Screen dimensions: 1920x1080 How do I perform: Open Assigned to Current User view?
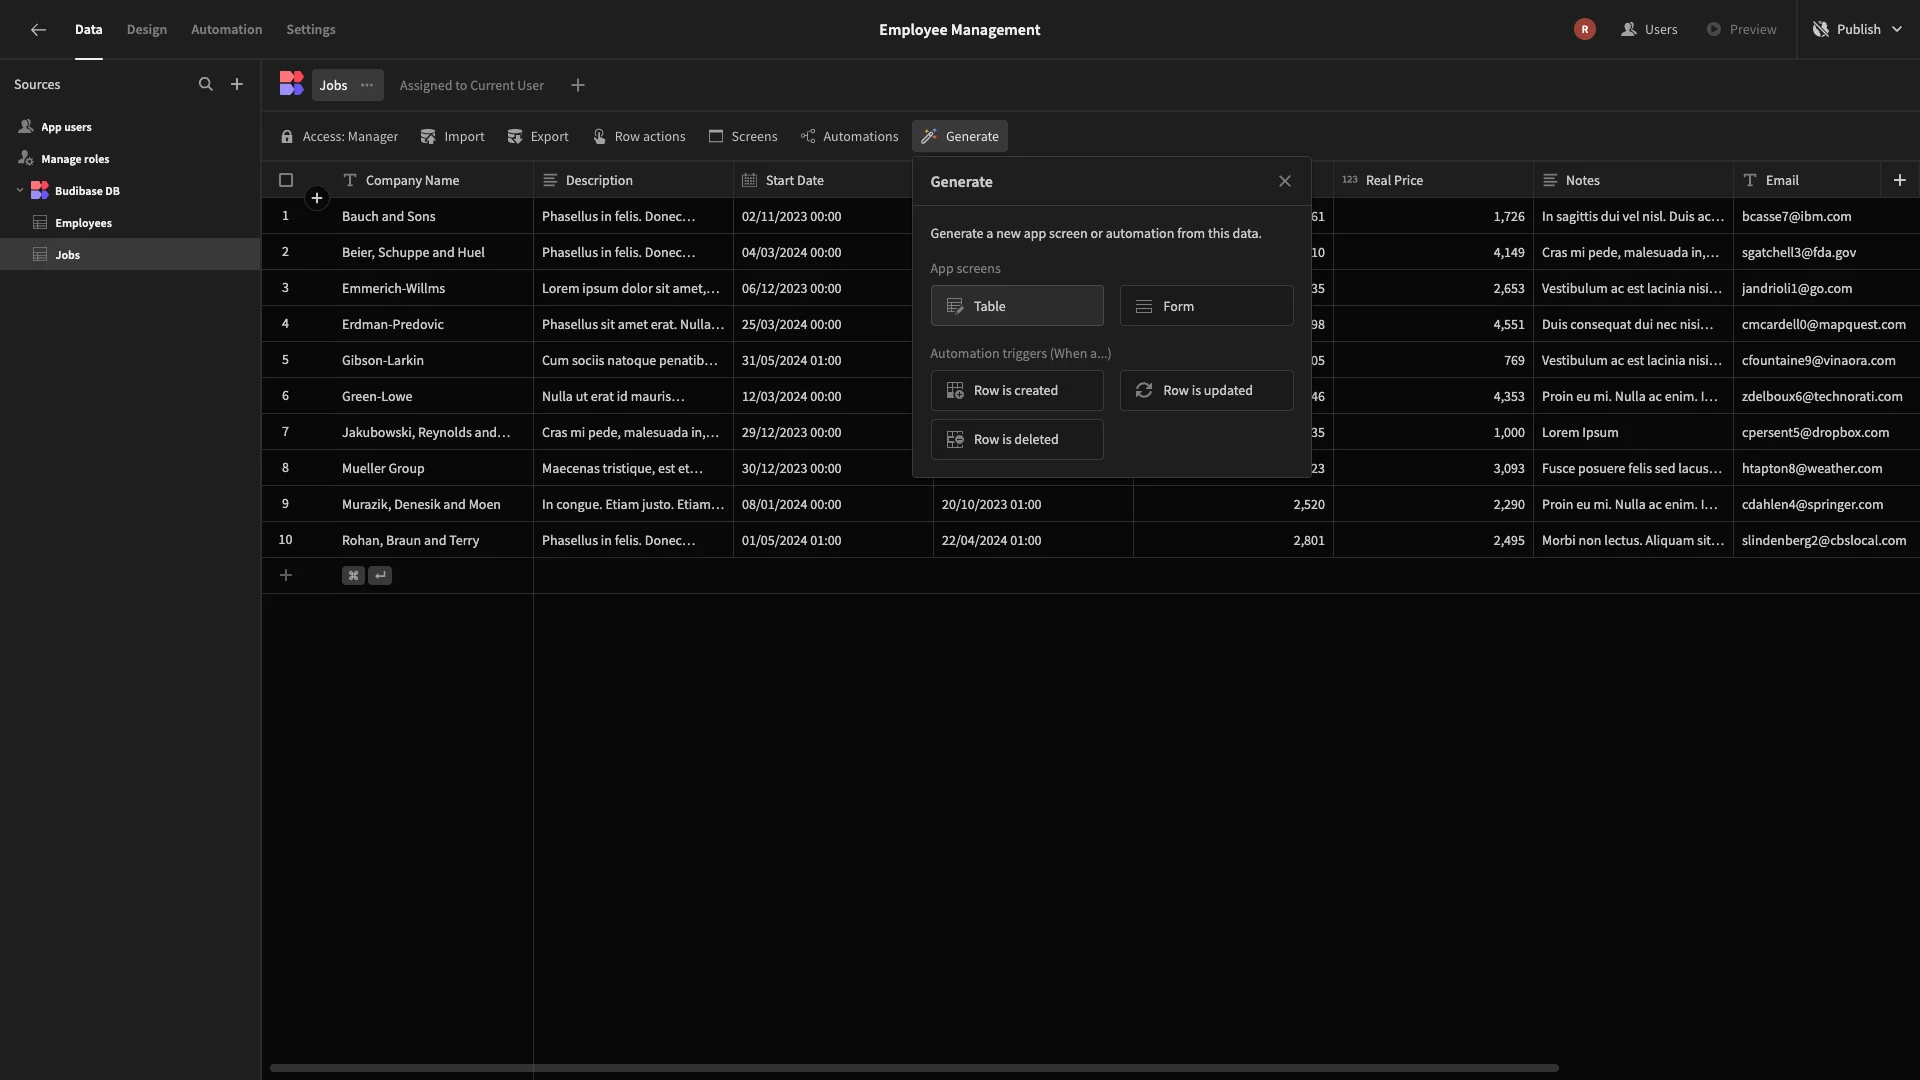click(x=472, y=85)
